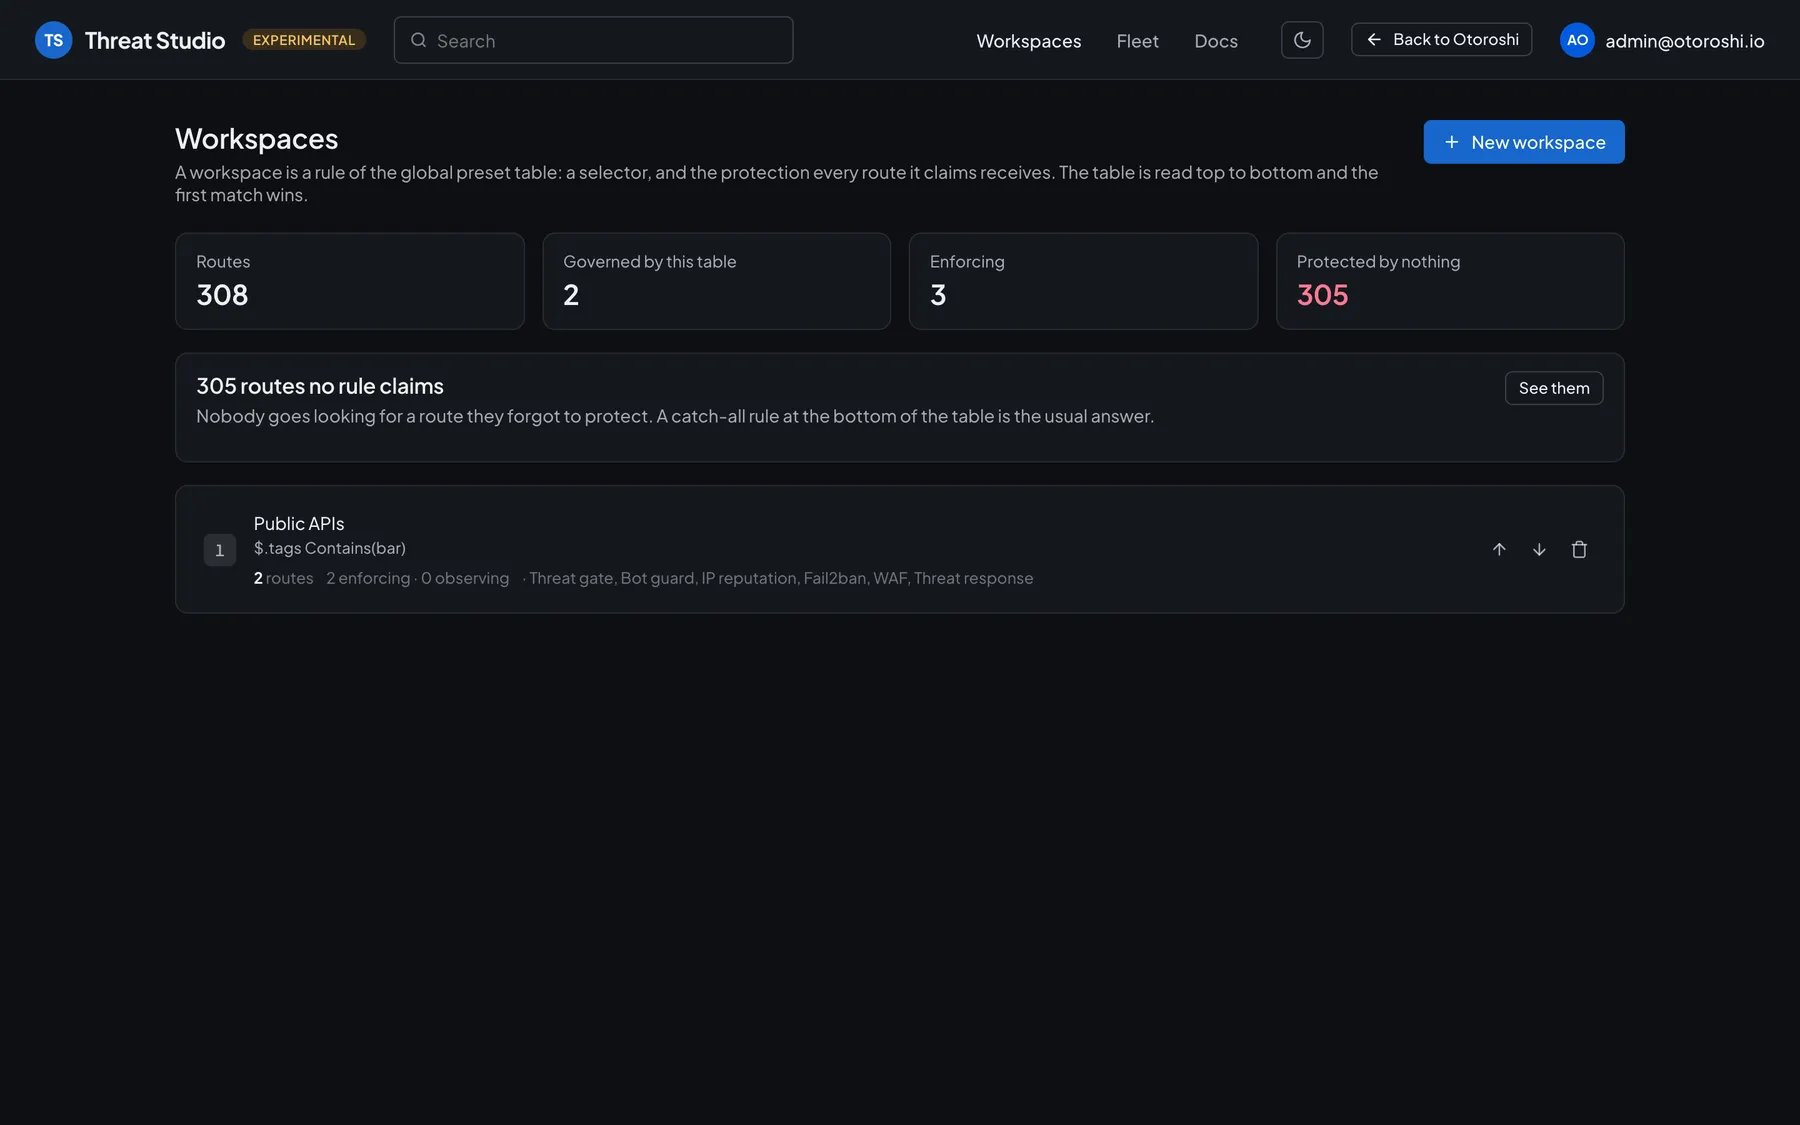This screenshot has height=1125, width=1800.
Task: Click the search magnifier icon
Action: pyautogui.click(x=419, y=40)
